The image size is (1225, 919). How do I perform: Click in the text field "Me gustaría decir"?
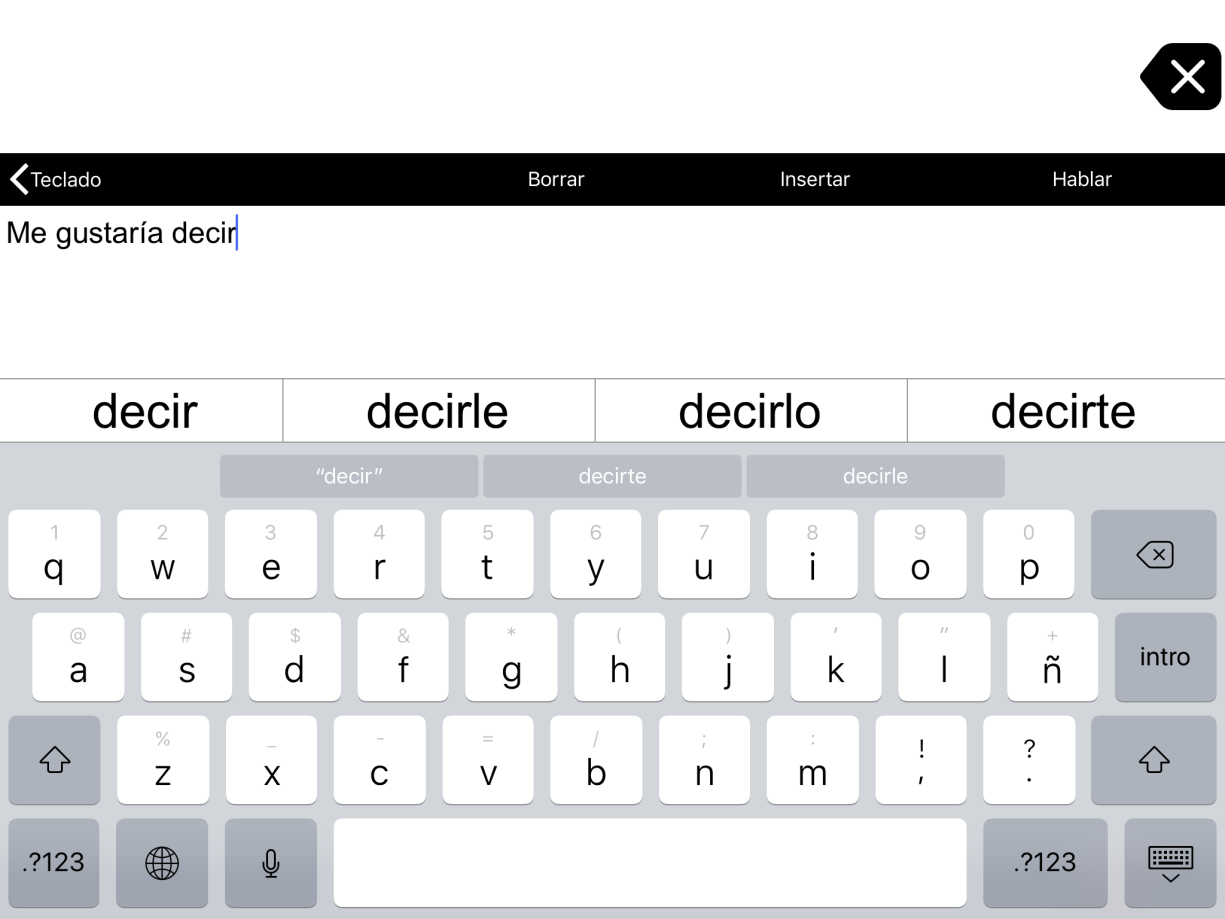click(612, 290)
